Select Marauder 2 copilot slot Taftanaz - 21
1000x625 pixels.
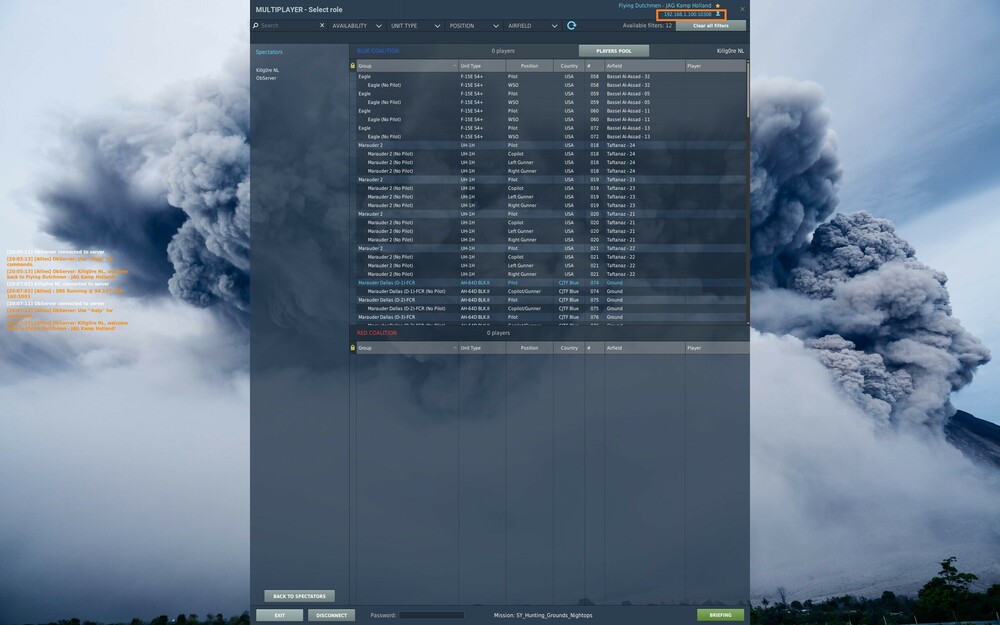(550, 223)
